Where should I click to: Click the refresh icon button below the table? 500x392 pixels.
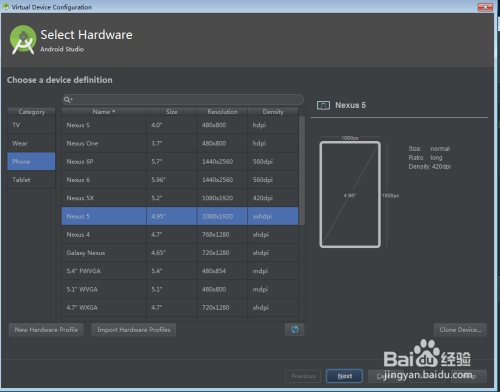(x=295, y=329)
